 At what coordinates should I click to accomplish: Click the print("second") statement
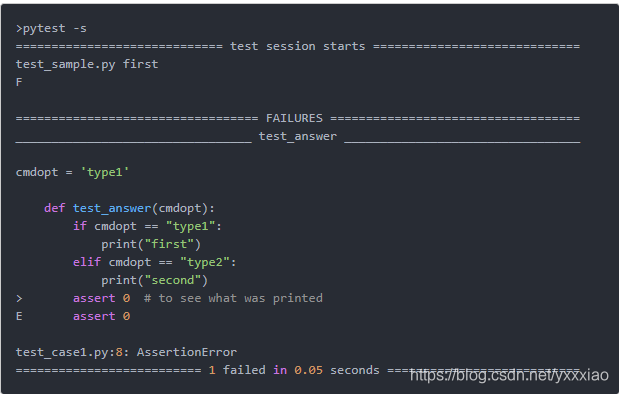tap(155, 280)
